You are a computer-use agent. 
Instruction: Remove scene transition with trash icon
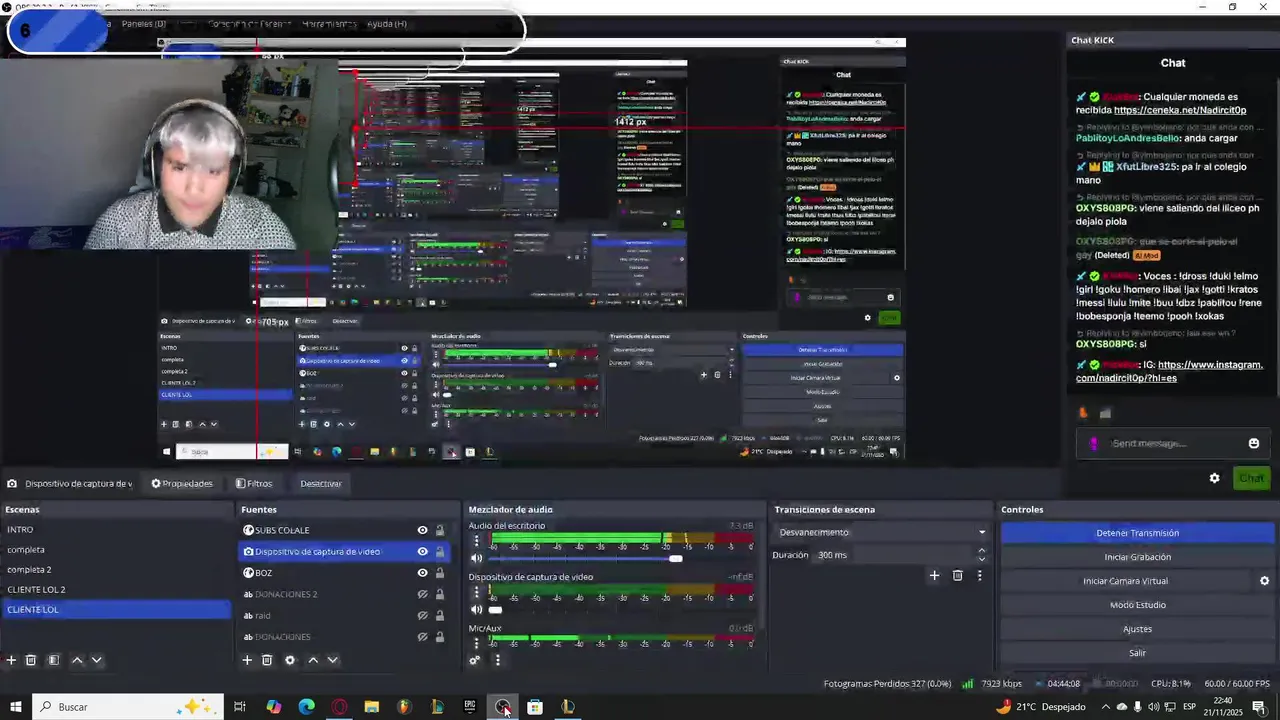(957, 575)
